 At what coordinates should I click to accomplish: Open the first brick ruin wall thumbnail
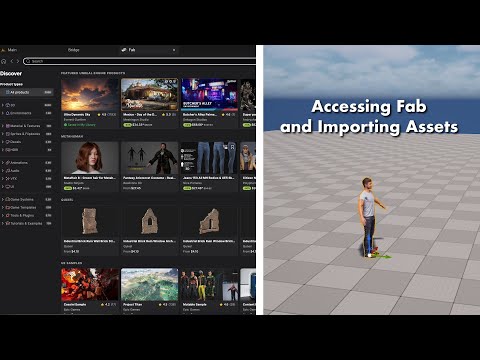coord(90,221)
